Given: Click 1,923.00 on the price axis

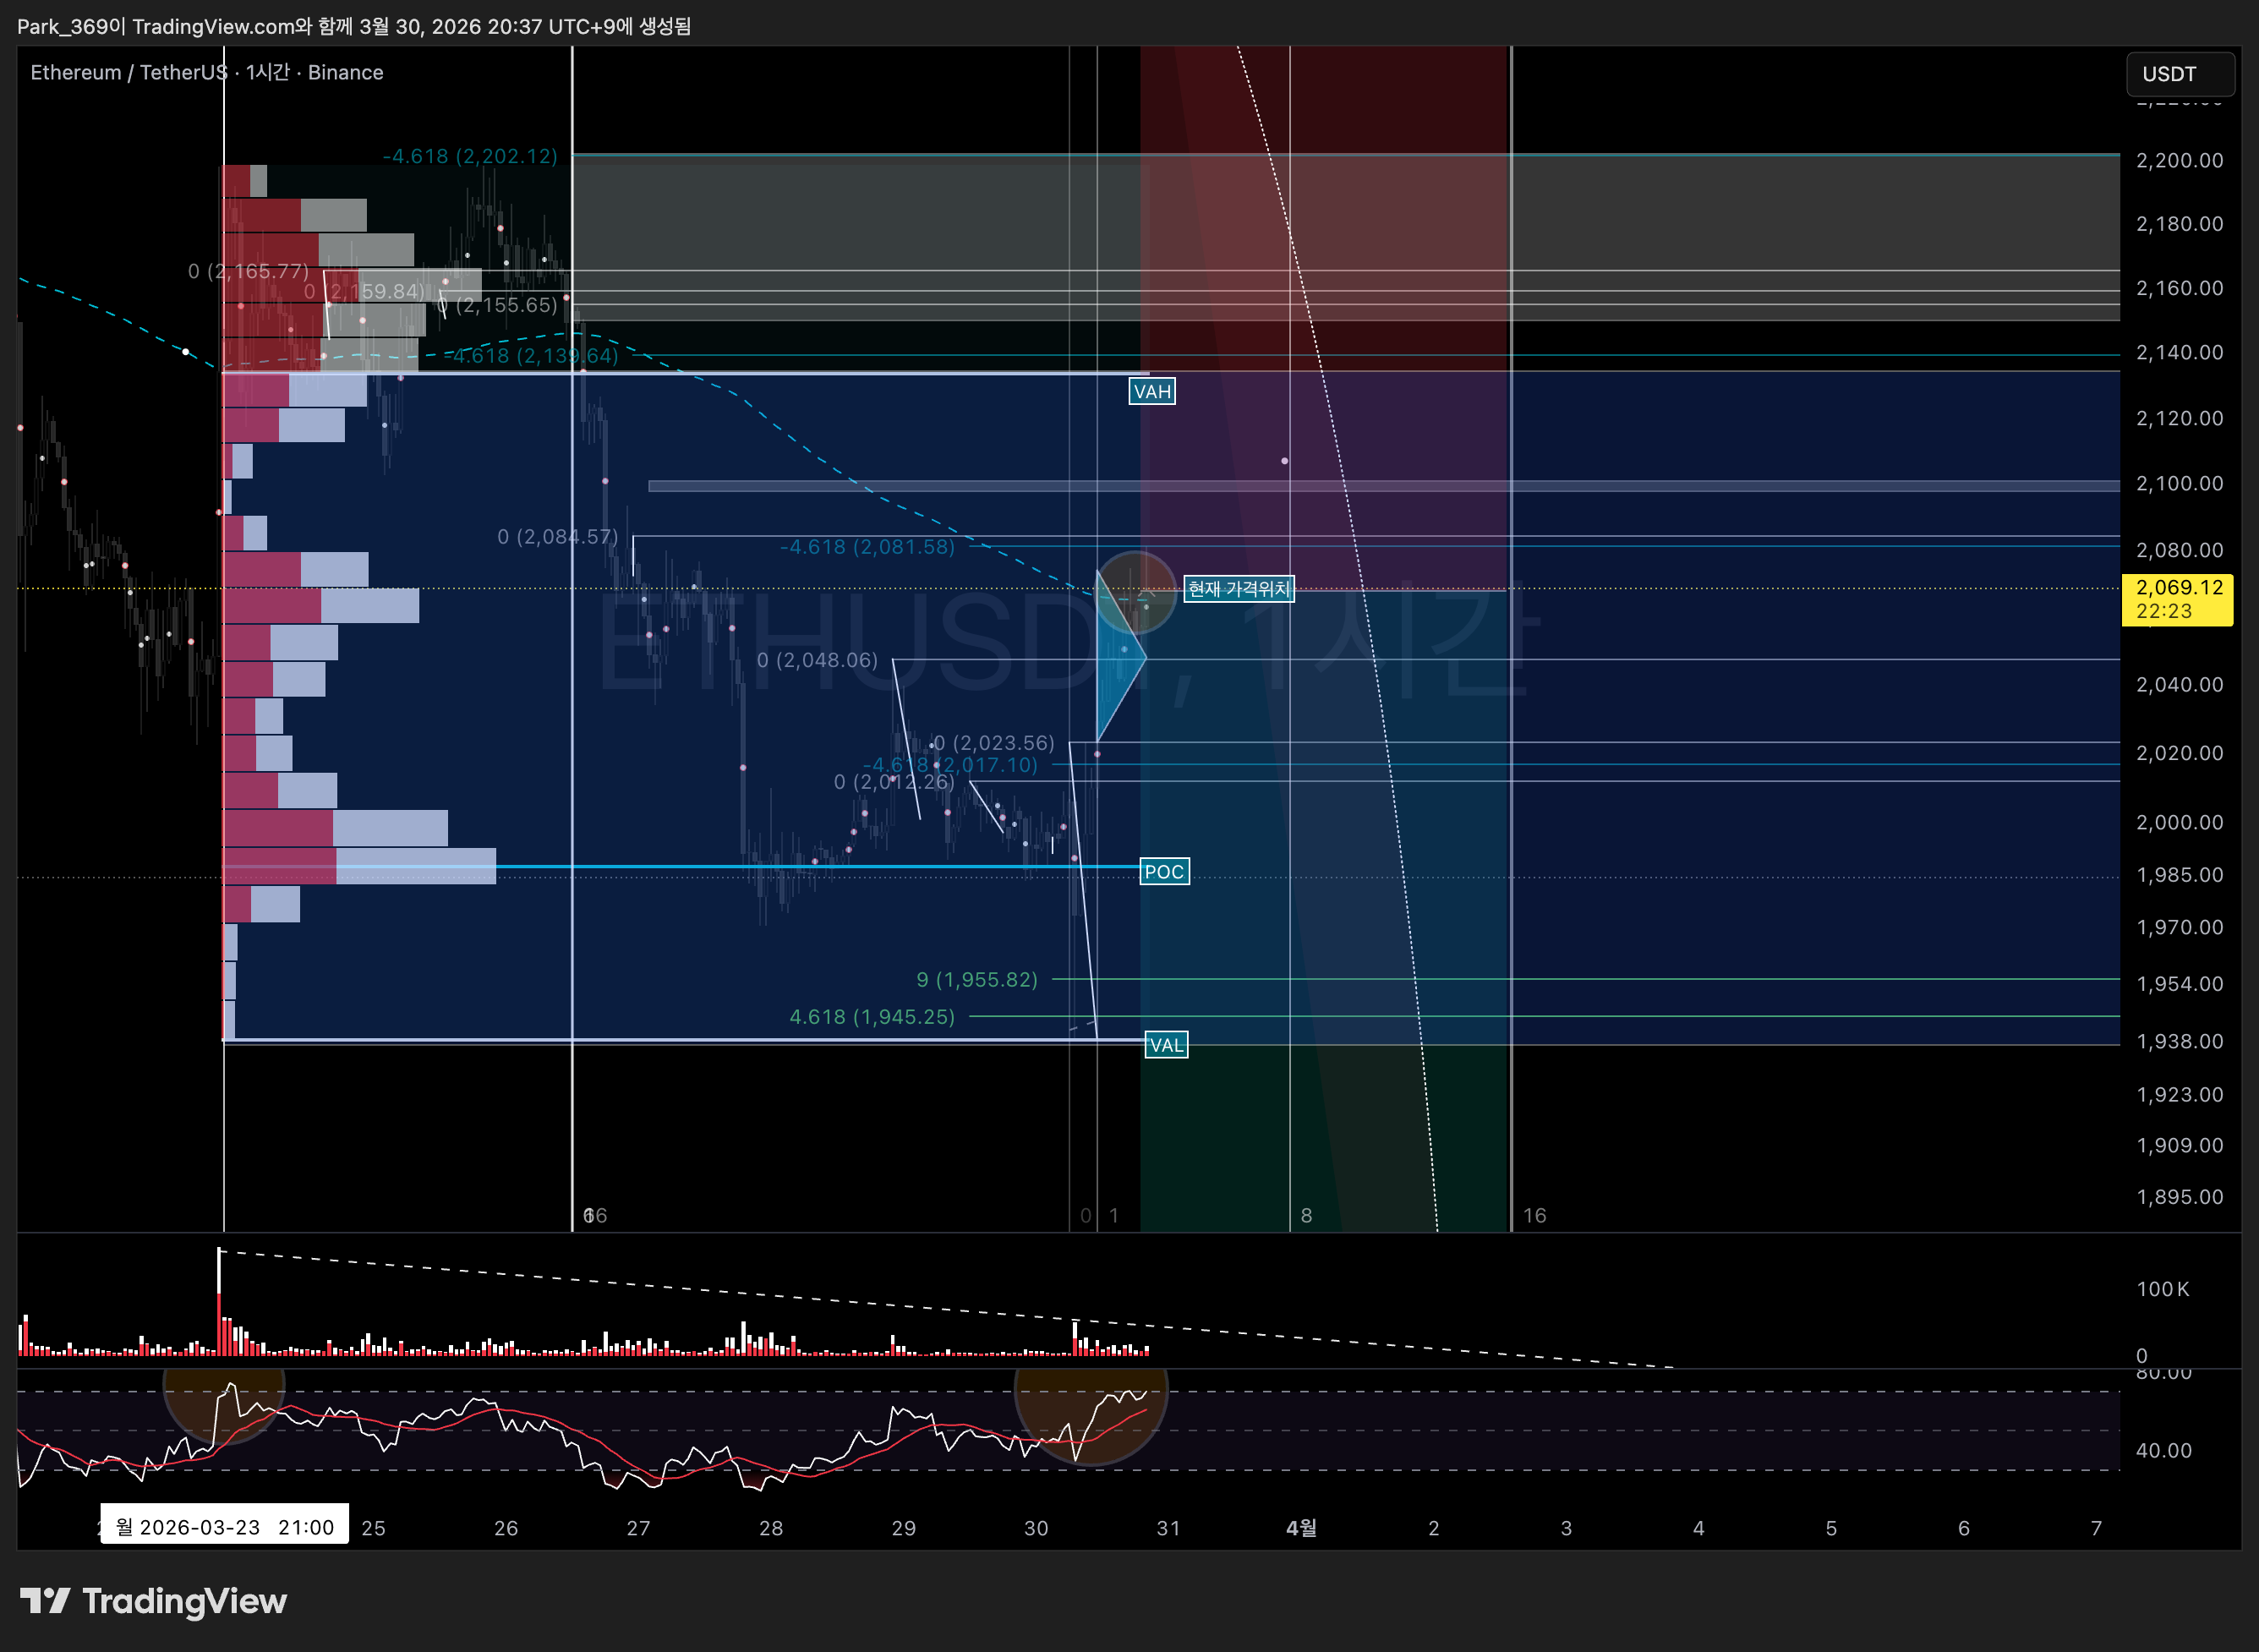Looking at the screenshot, I should click(2179, 1094).
